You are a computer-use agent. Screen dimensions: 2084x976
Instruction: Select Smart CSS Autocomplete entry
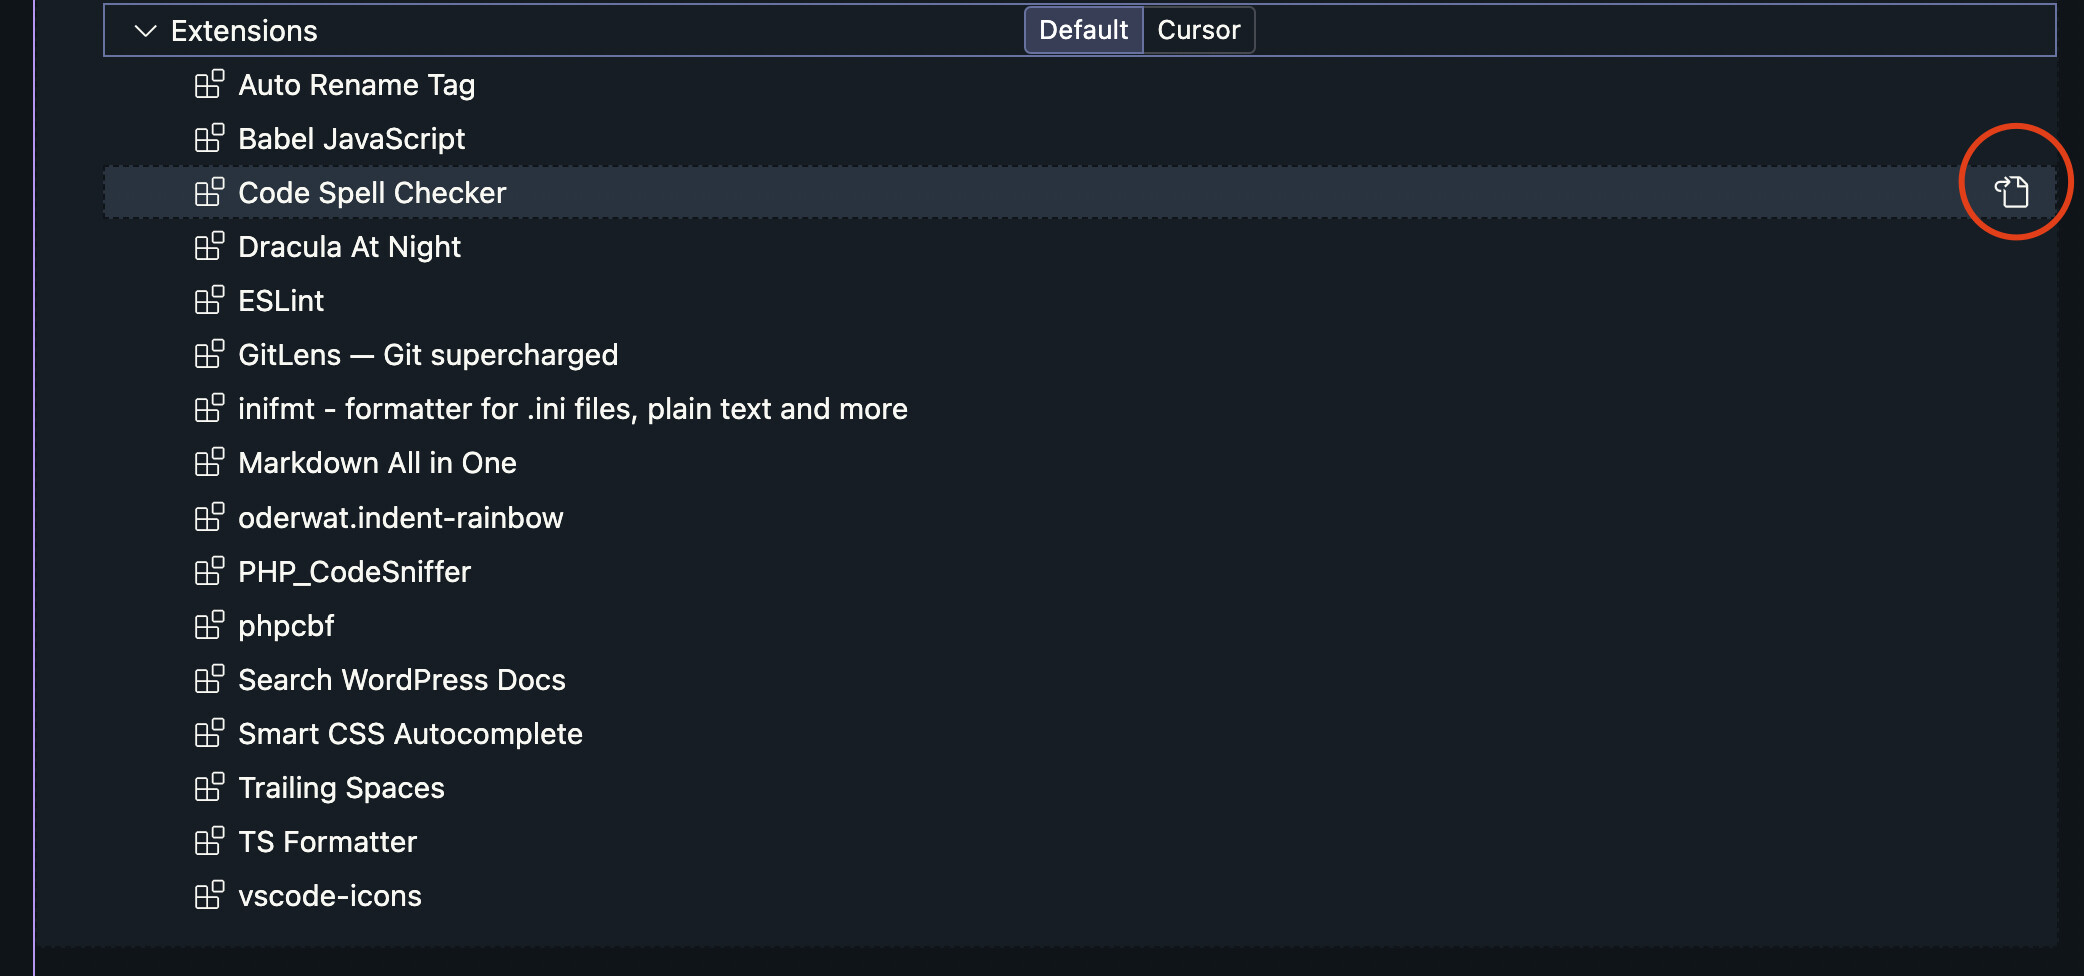click(410, 734)
